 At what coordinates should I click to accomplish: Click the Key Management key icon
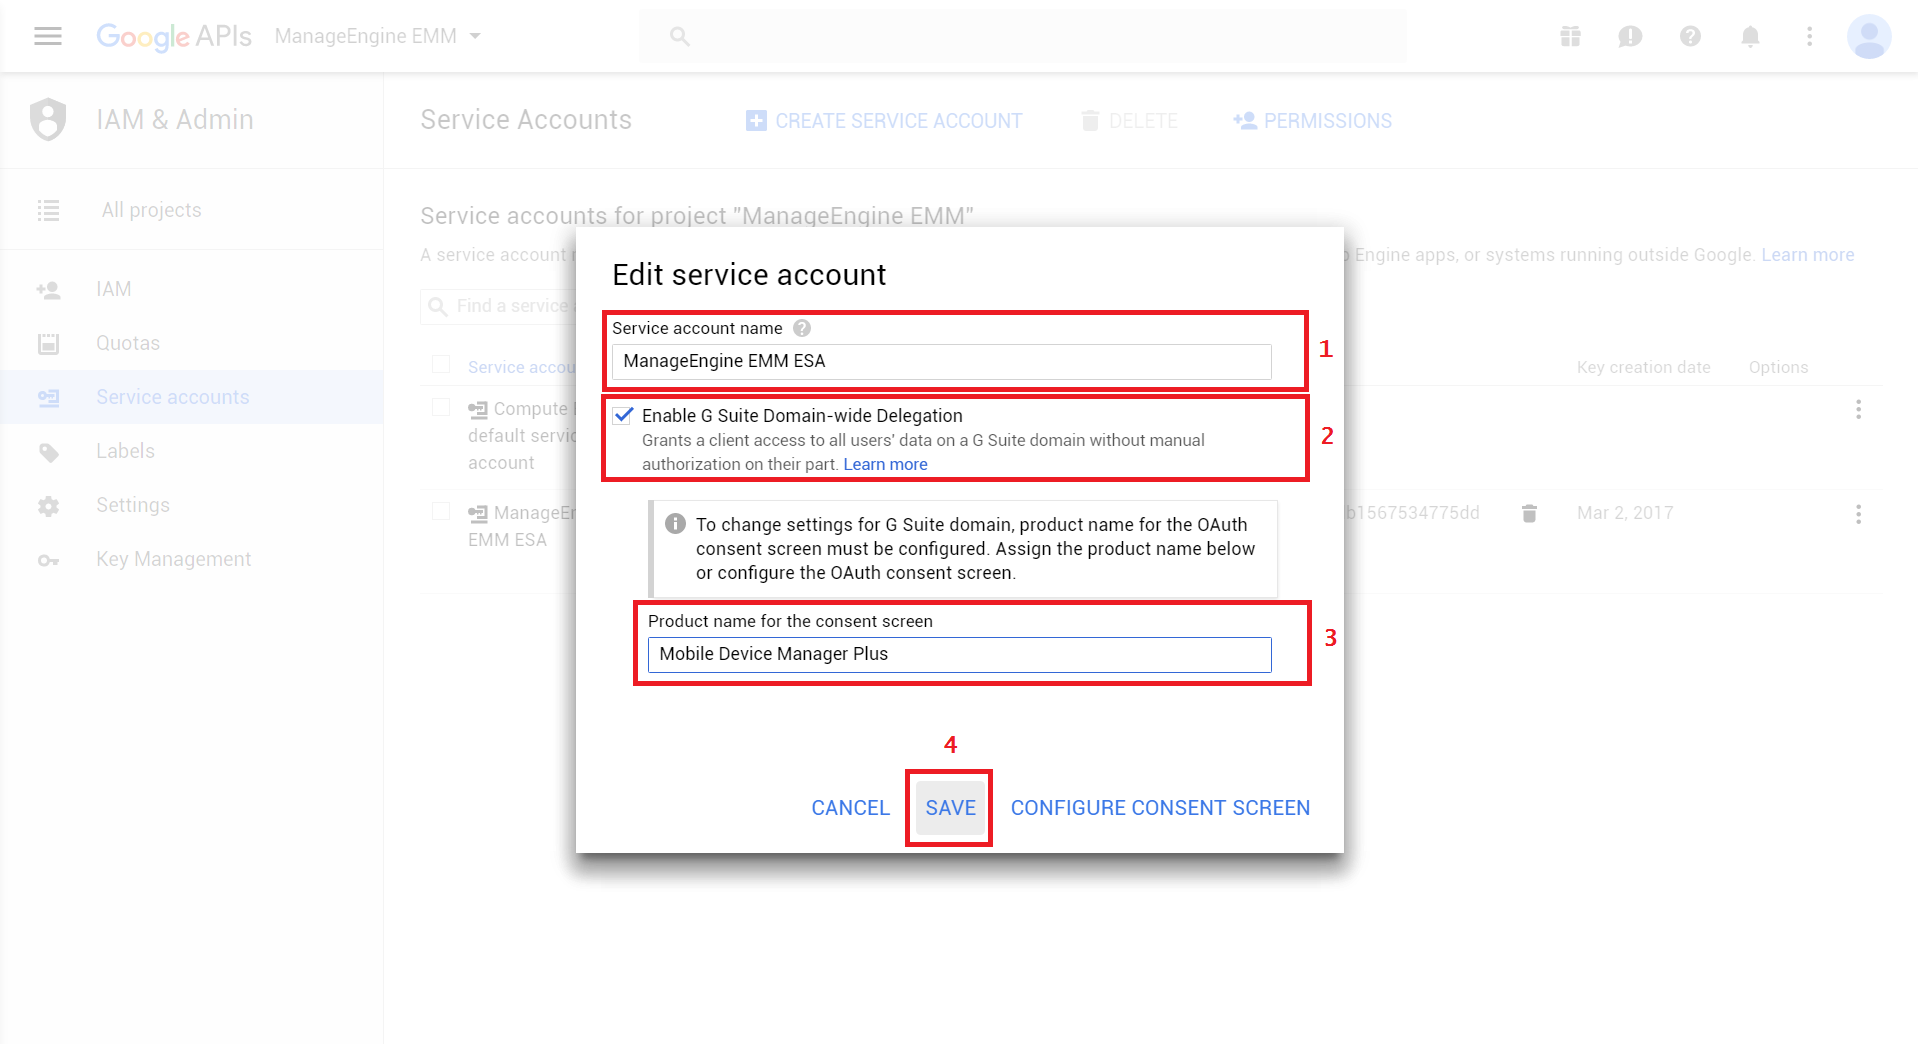click(48, 560)
